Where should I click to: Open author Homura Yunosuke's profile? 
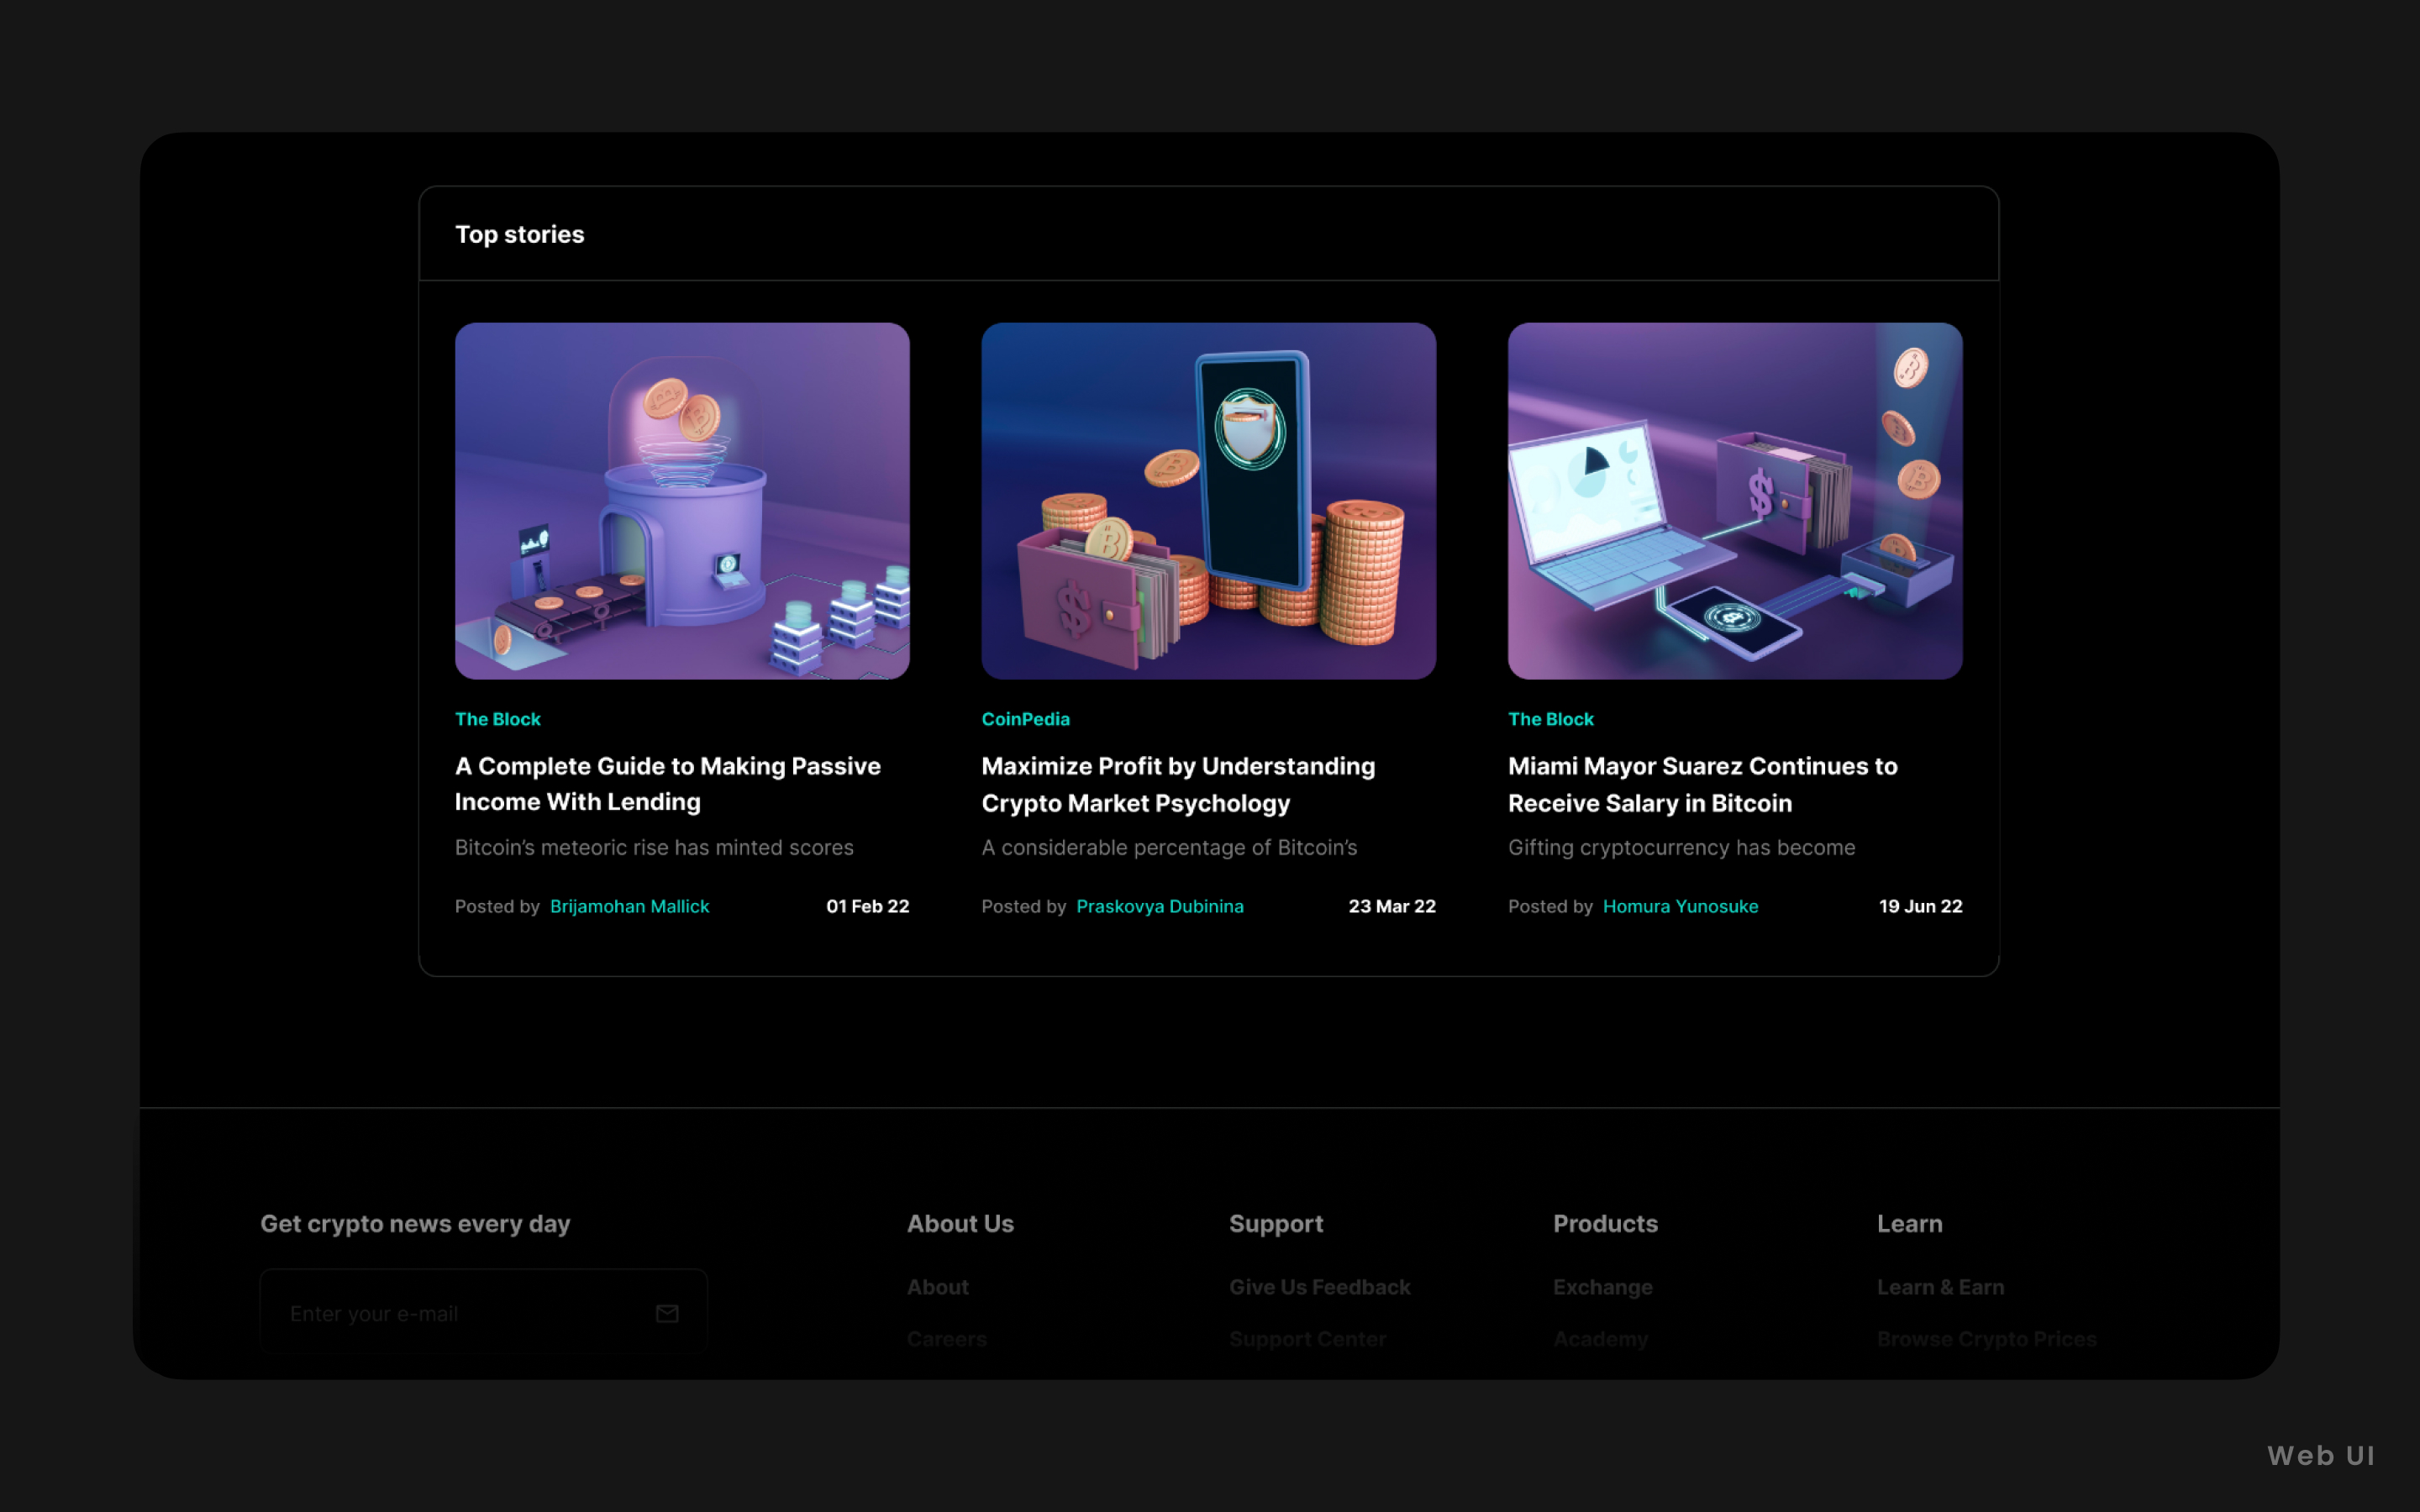pyautogui.click(x=1680, y=906)
